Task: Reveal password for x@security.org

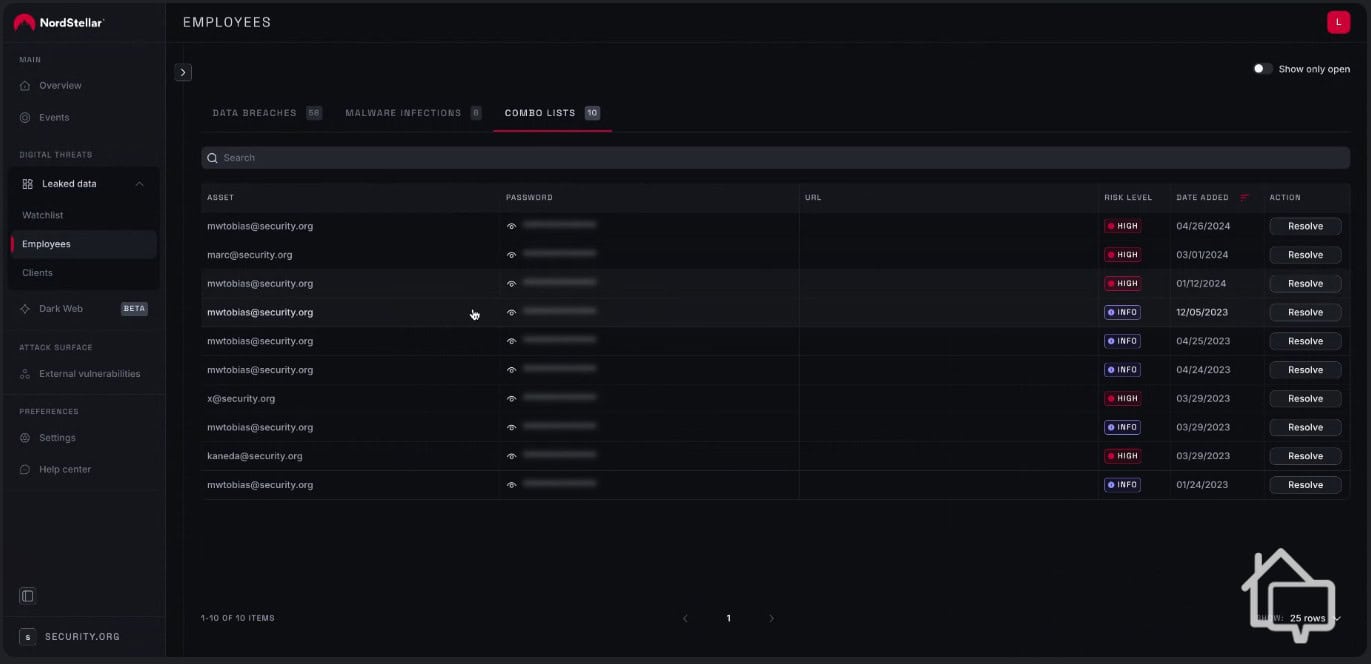Action: click(x=512, y=399)
